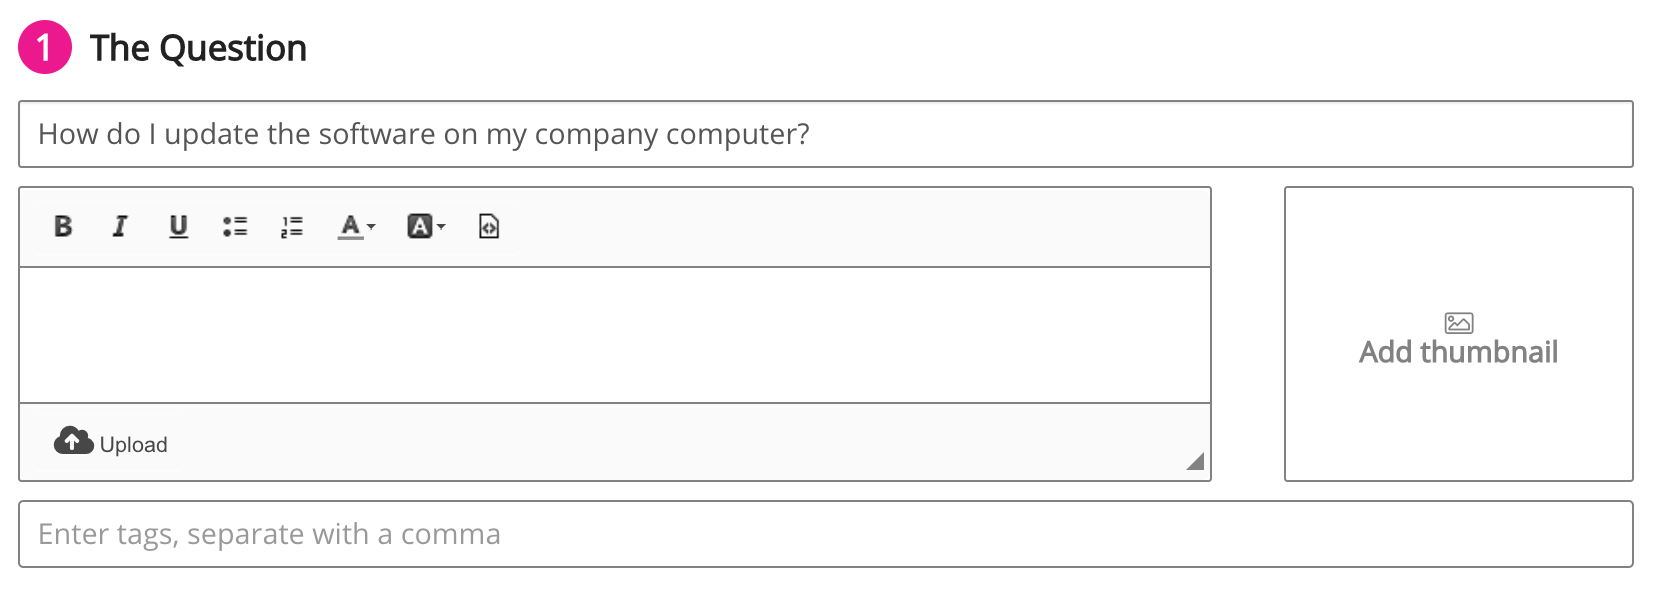
Task: Insert a bulleted list
Action: click(235, 227)
